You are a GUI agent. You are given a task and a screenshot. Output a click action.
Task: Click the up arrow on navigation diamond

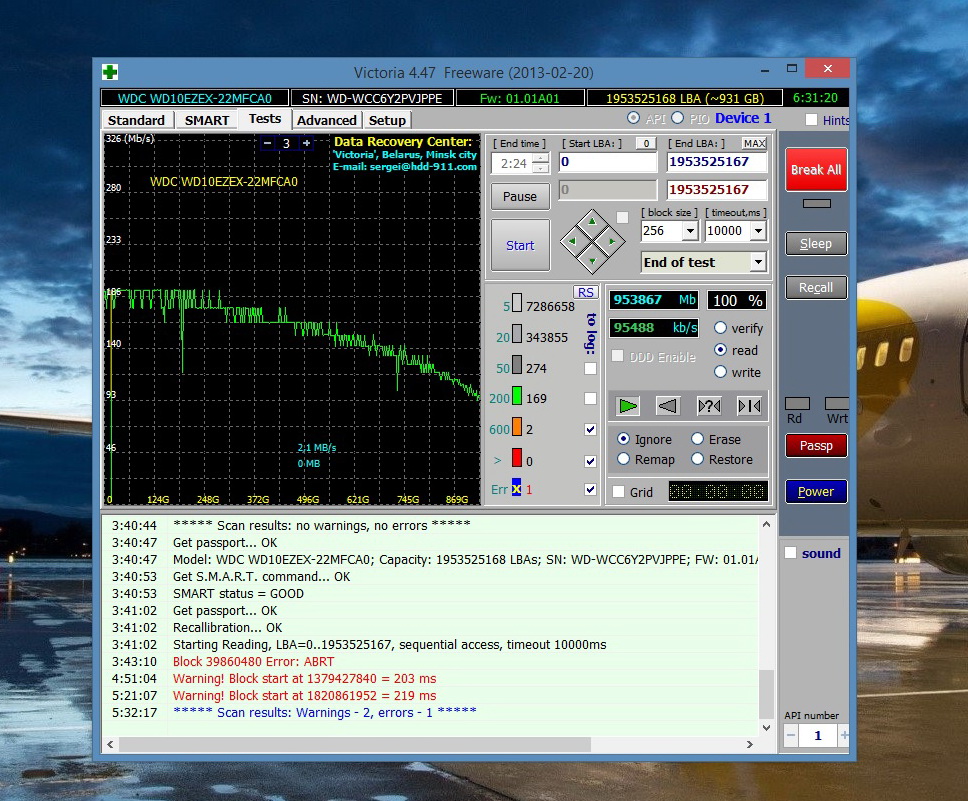click(592, 220)
